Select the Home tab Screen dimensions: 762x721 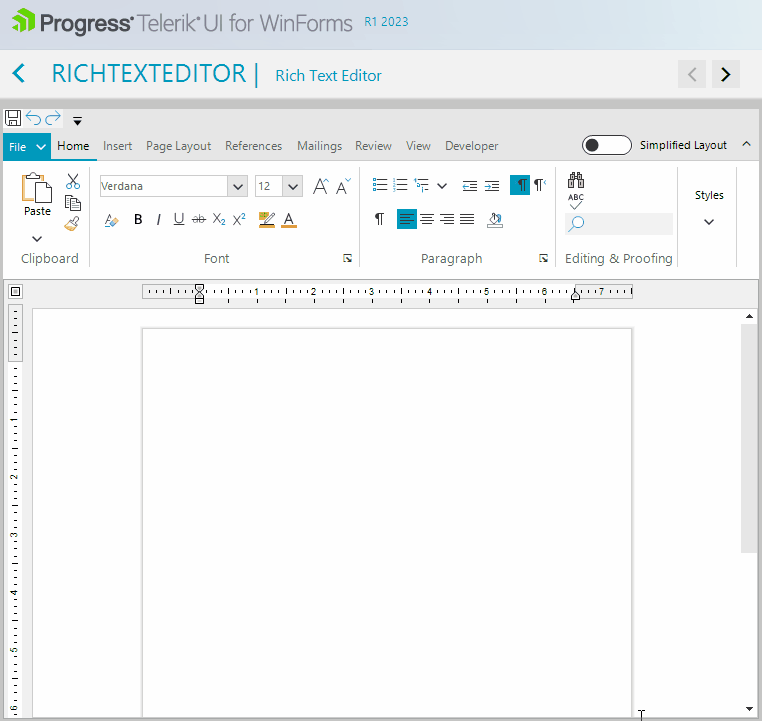click(x=73, y=146)
